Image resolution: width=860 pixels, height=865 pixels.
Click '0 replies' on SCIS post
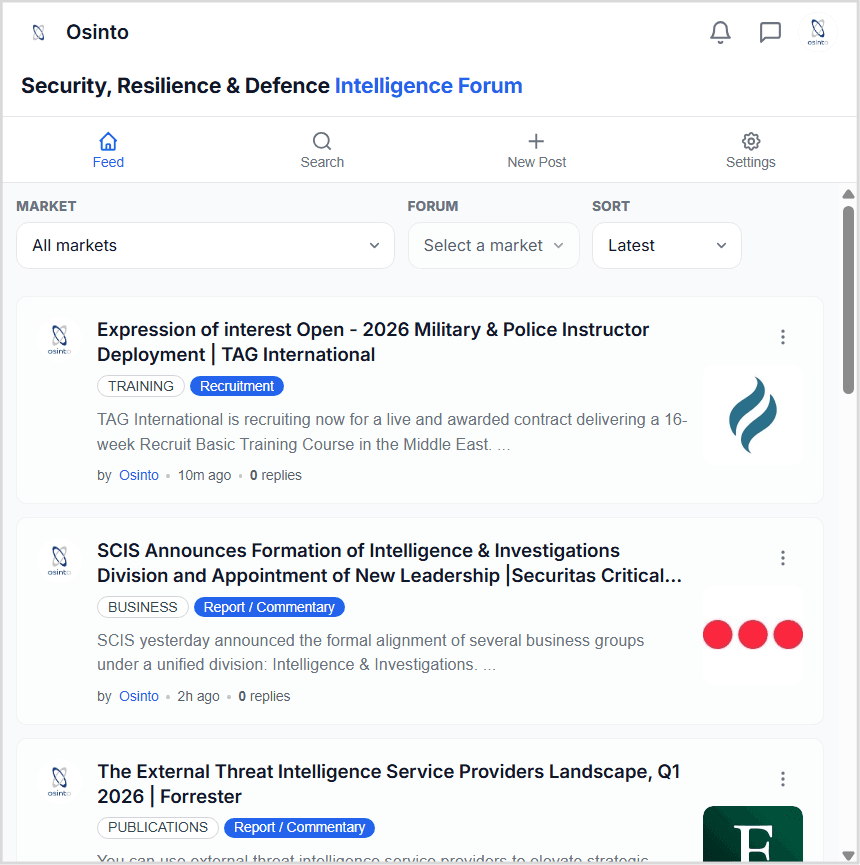[x=264, y=696]
